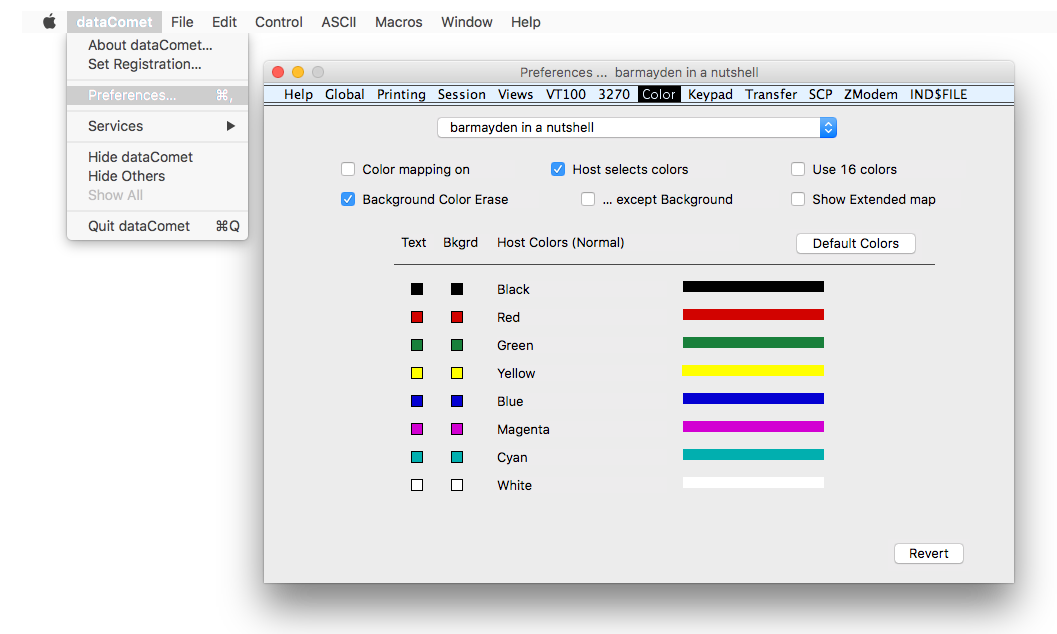Click the Magenta color preview bar
This screenshot has width=1057, height=634.
(x=753, y=426)
